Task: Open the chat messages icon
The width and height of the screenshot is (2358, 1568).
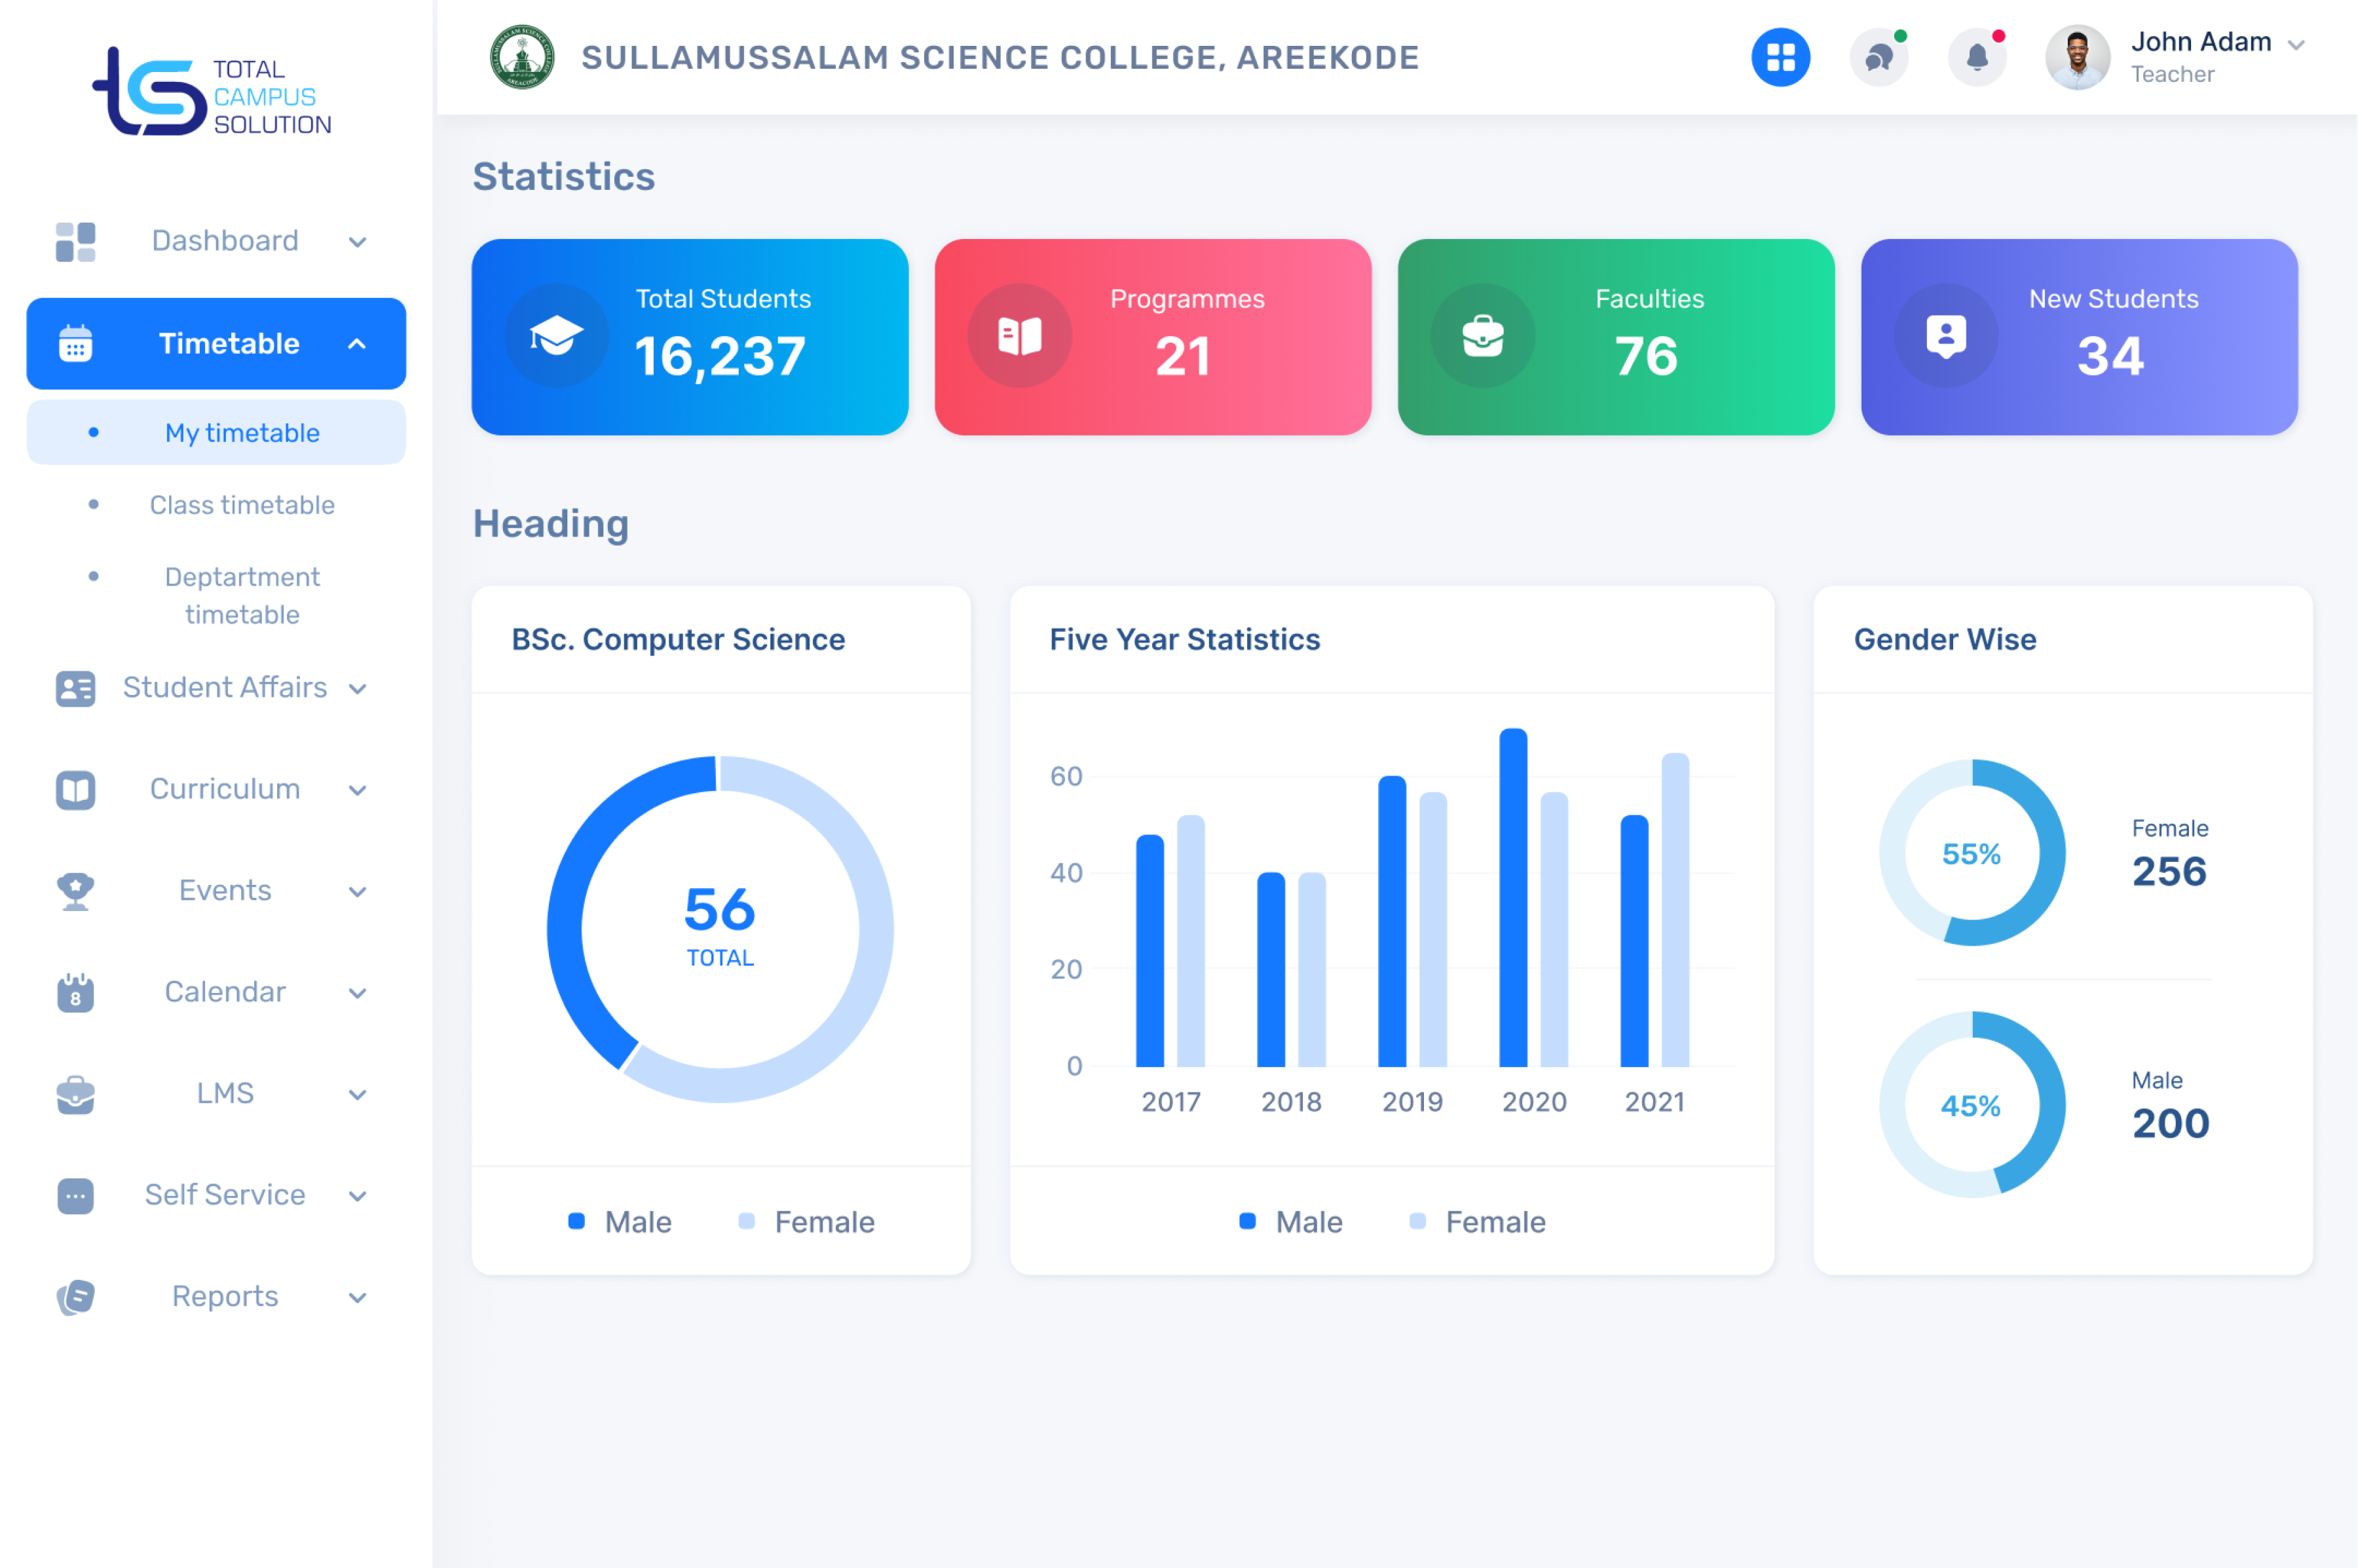Action: [1878, 57]
